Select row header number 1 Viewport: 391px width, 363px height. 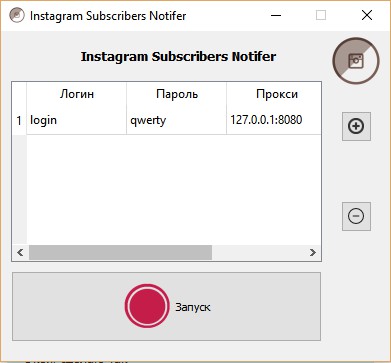click(x=19, y=121)
